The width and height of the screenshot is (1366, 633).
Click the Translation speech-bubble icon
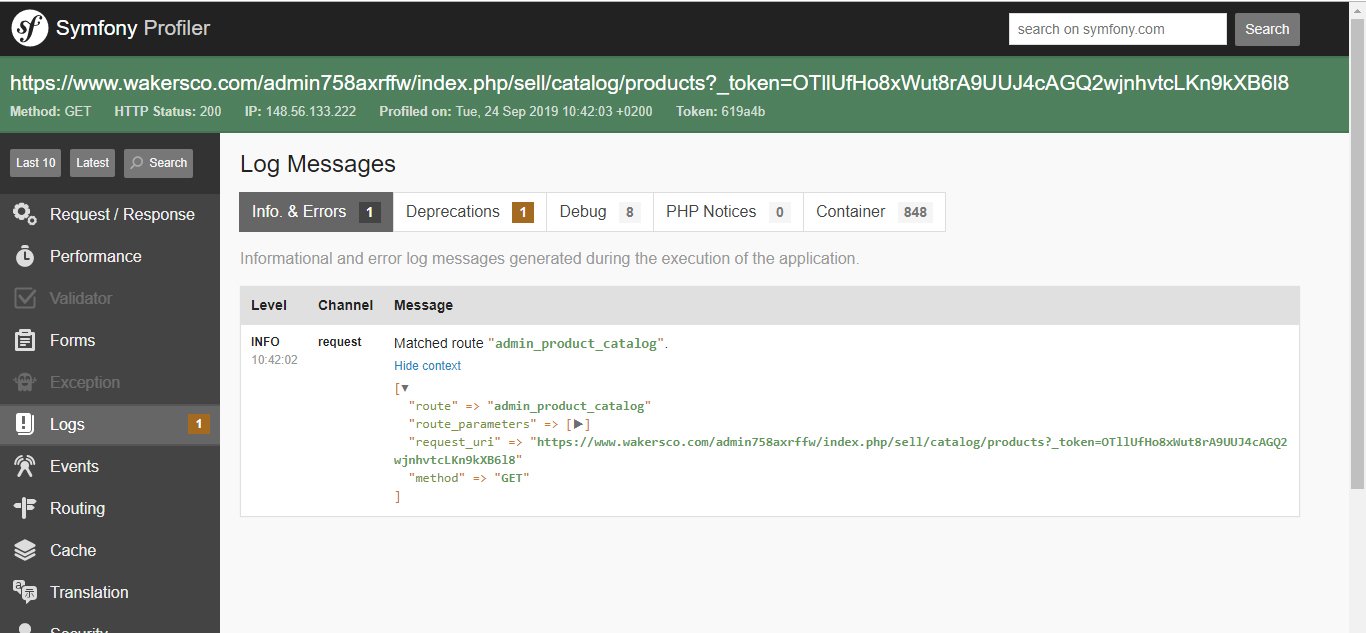tap(25, 592)
